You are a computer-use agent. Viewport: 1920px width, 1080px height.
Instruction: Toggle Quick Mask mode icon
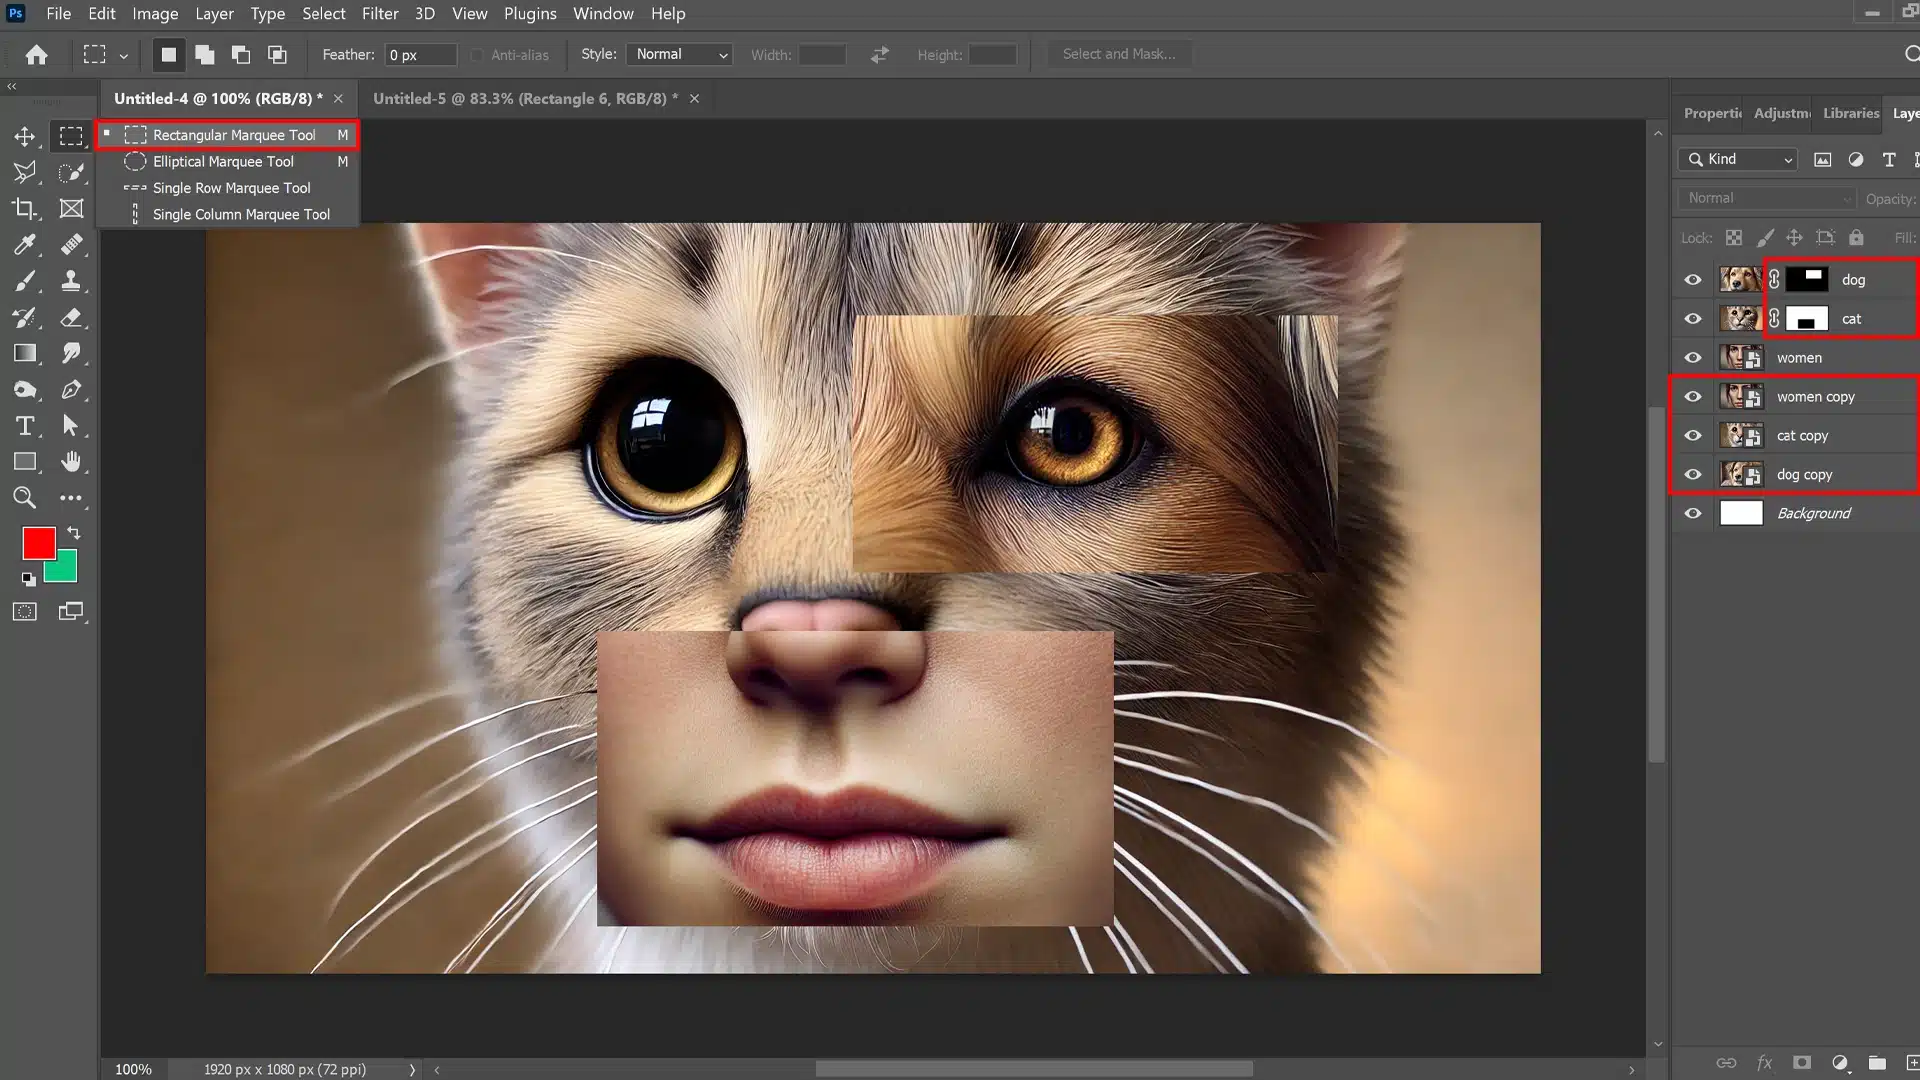[x=25, y=611]
